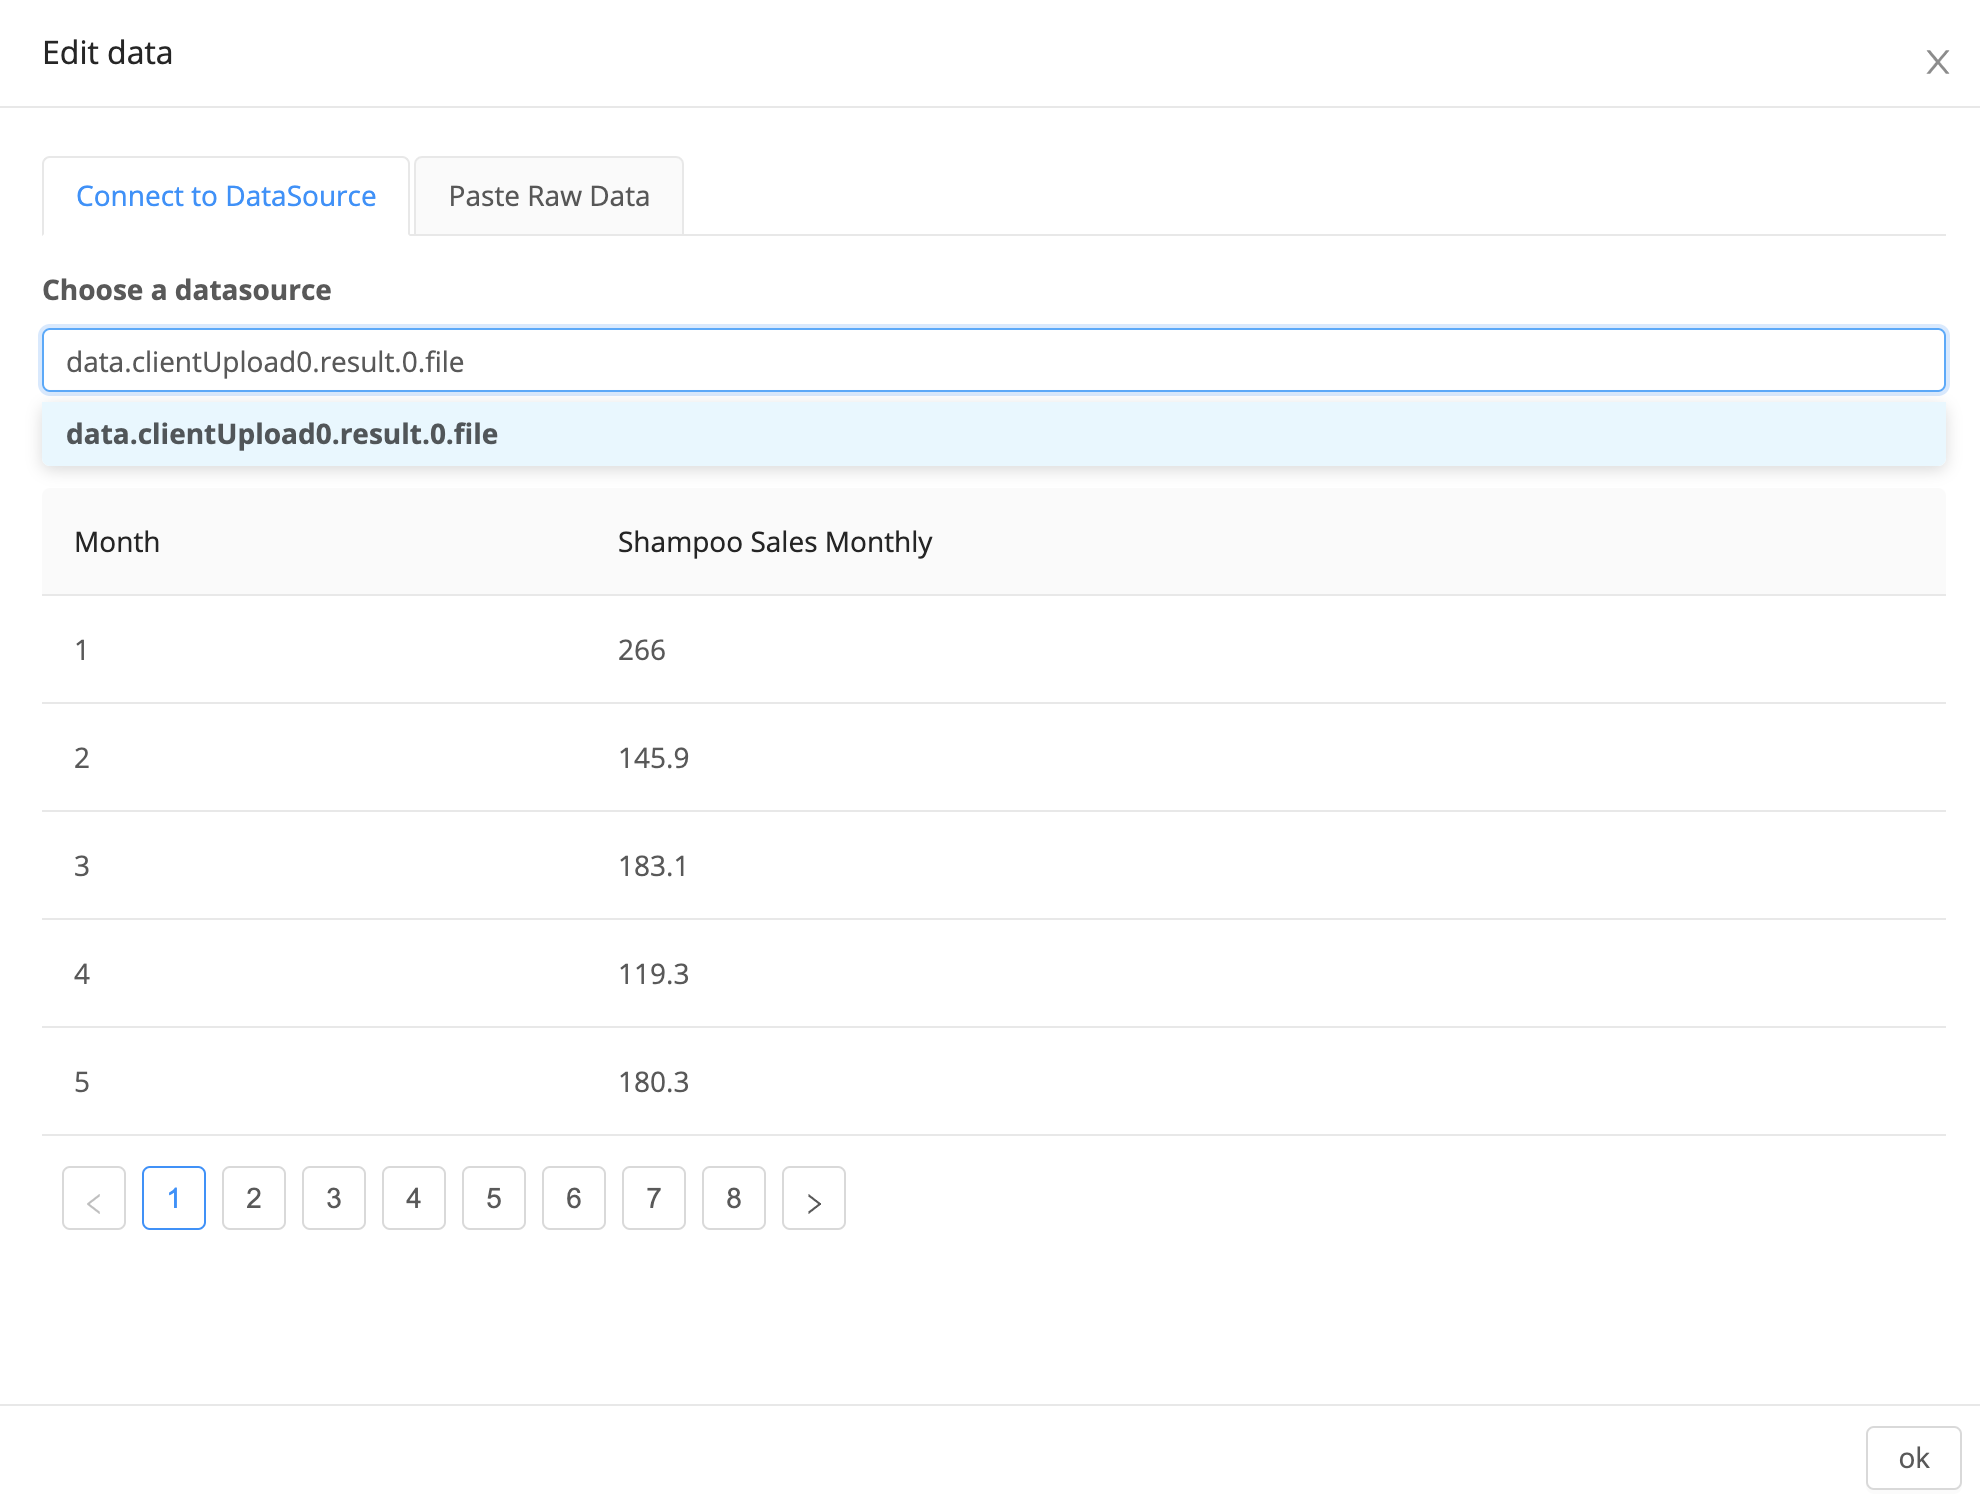Go to next page arrow
This screenshot has width=1980, height=1498.
814,1198
